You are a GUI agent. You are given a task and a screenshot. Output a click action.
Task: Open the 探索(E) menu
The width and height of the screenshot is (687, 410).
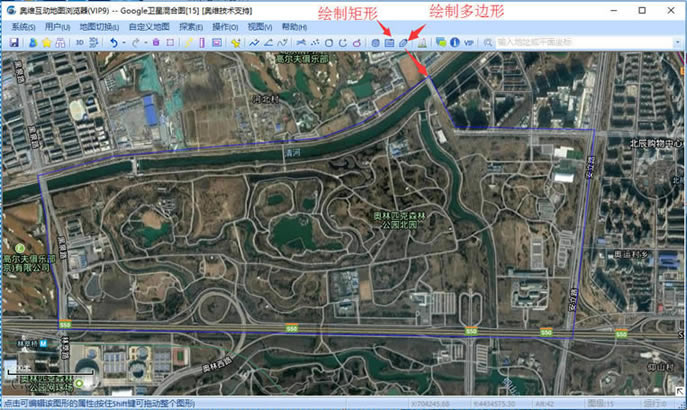(x=191, y=27)
